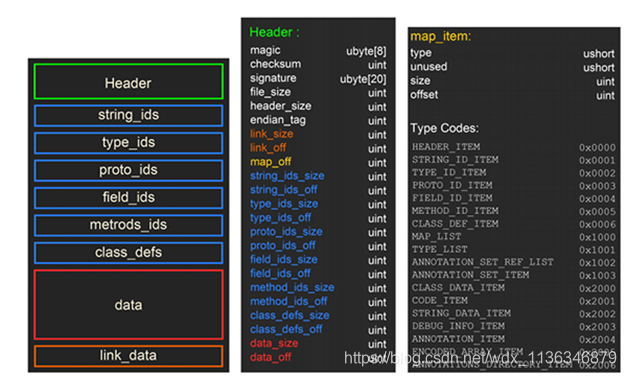Image resolution: width=627 pixels, height=377 pixels.
Task: Select the "TYPE_LIST" entry
Action: 439,249
